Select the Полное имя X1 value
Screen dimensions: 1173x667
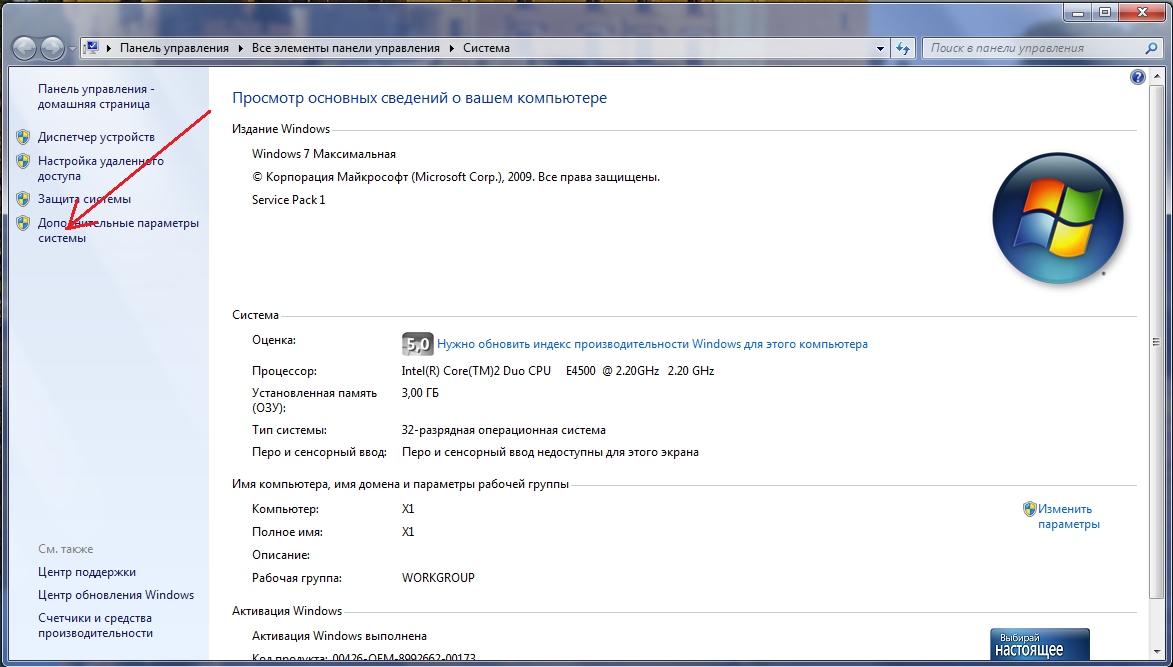click(408, 532)
